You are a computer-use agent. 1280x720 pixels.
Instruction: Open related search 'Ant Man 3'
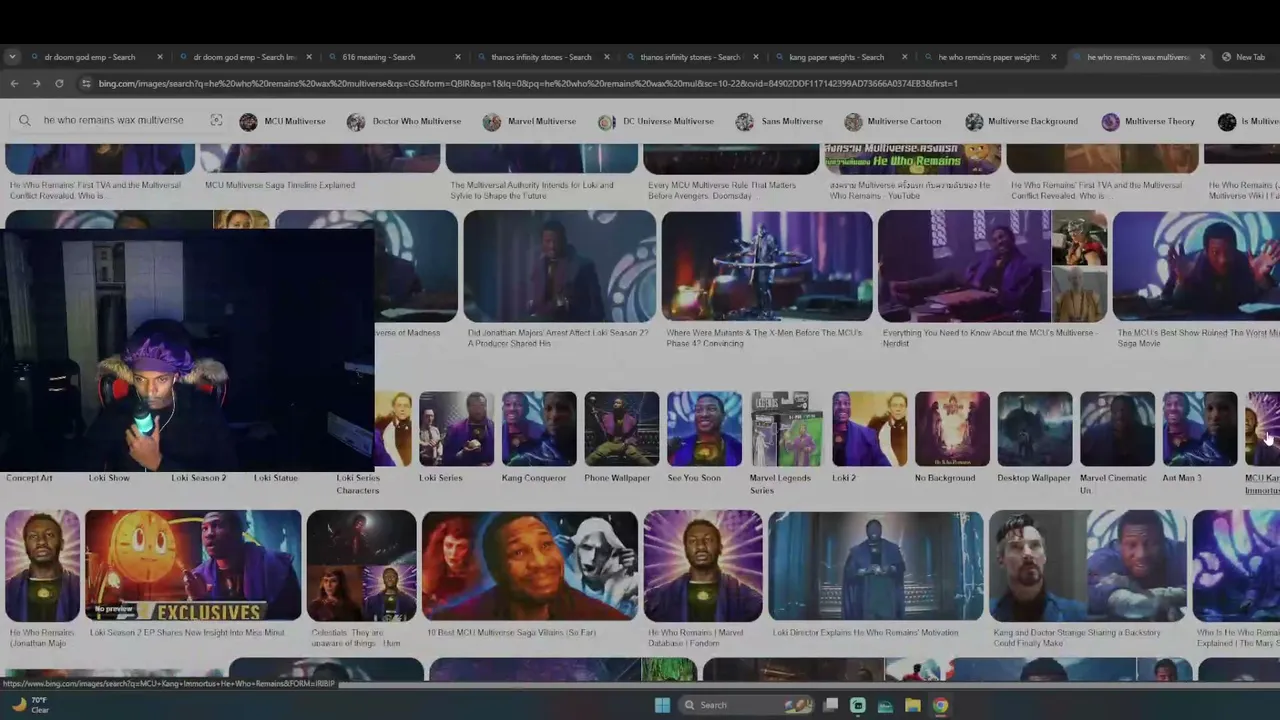point(1199,437)
